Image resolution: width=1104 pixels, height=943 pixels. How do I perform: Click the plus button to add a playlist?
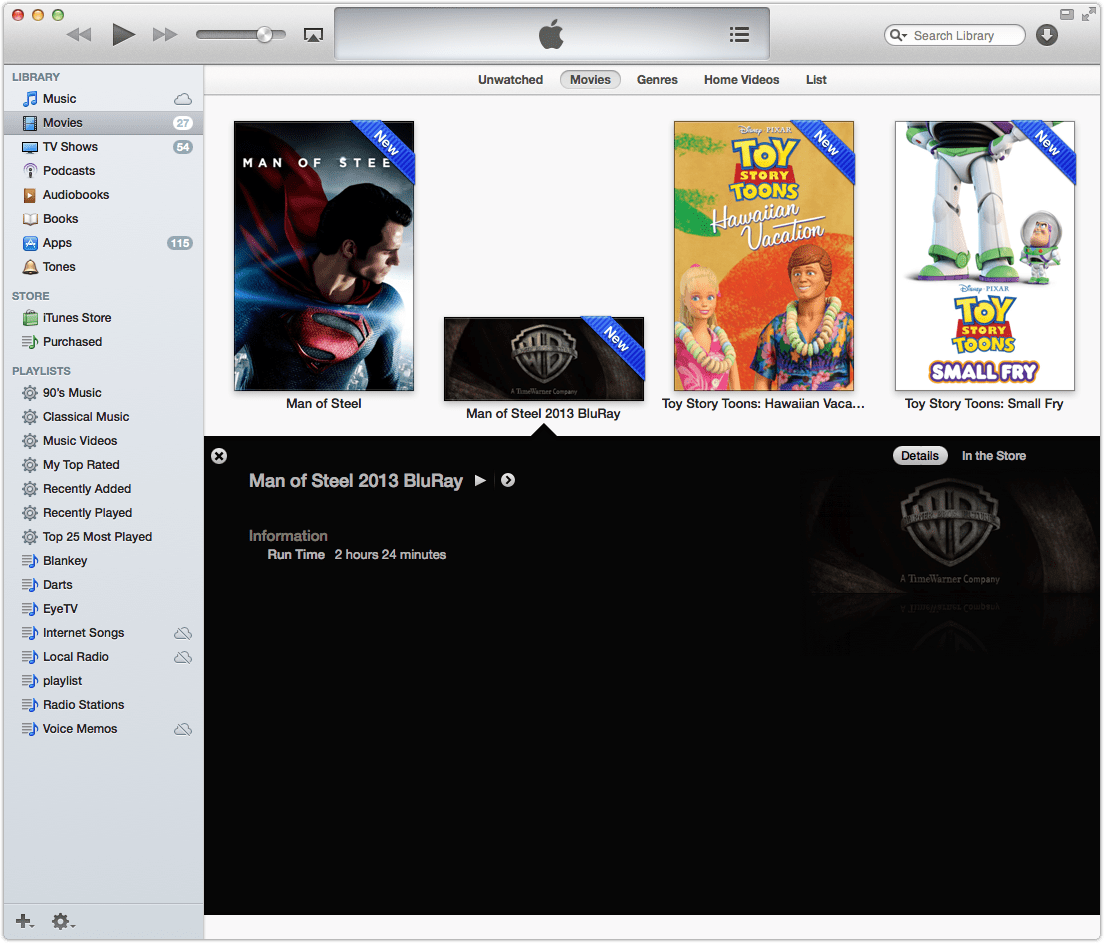pyautogui.click(x=24, y=920)
